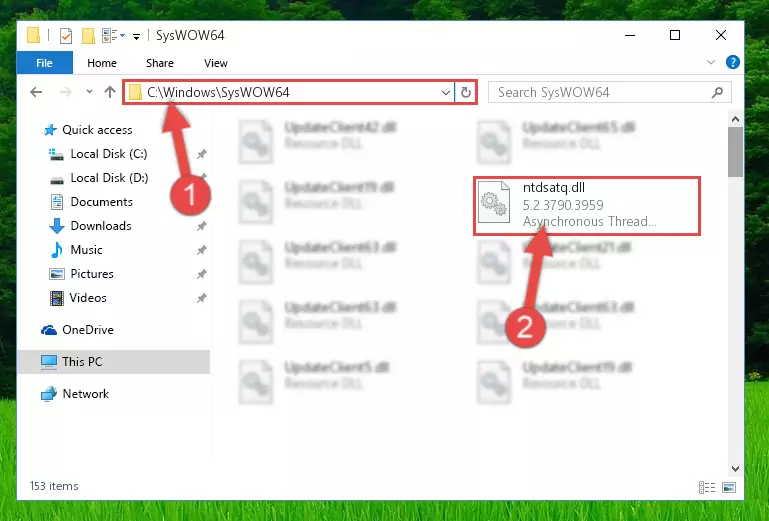Click the address bar path C:\Windows\SysWOW64
Screen dimensions: 769x521
pos(218,92)
